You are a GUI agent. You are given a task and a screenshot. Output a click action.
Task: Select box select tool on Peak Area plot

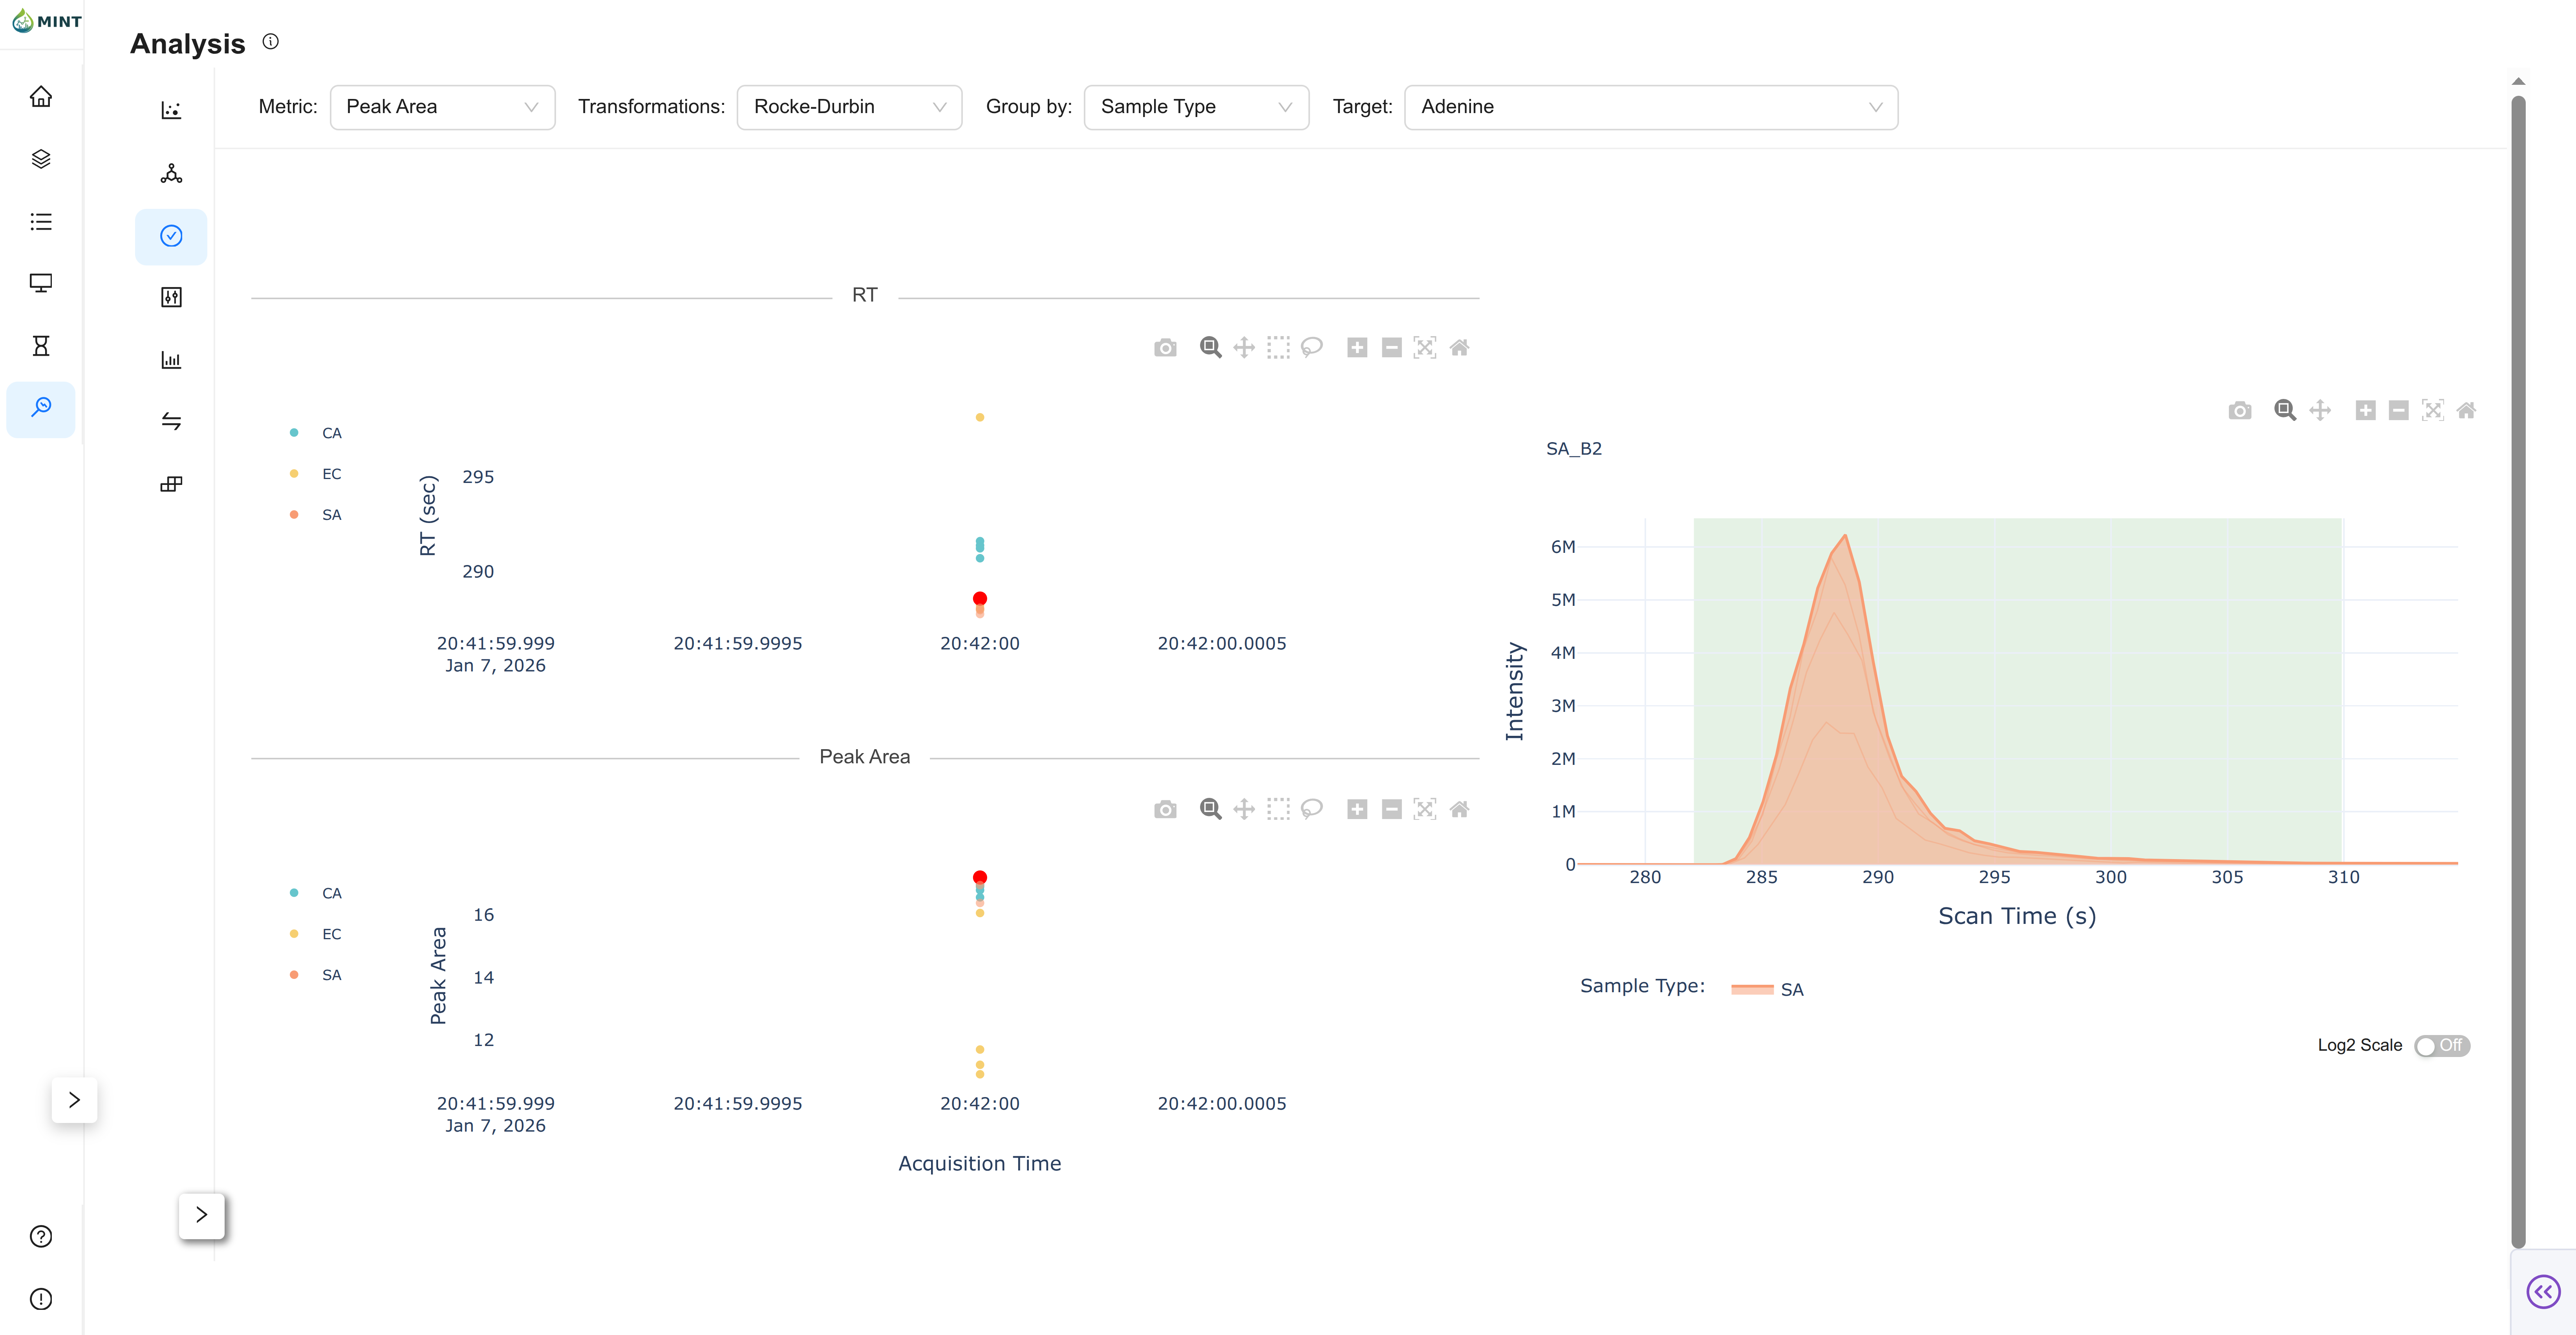tap(1278, 809)
